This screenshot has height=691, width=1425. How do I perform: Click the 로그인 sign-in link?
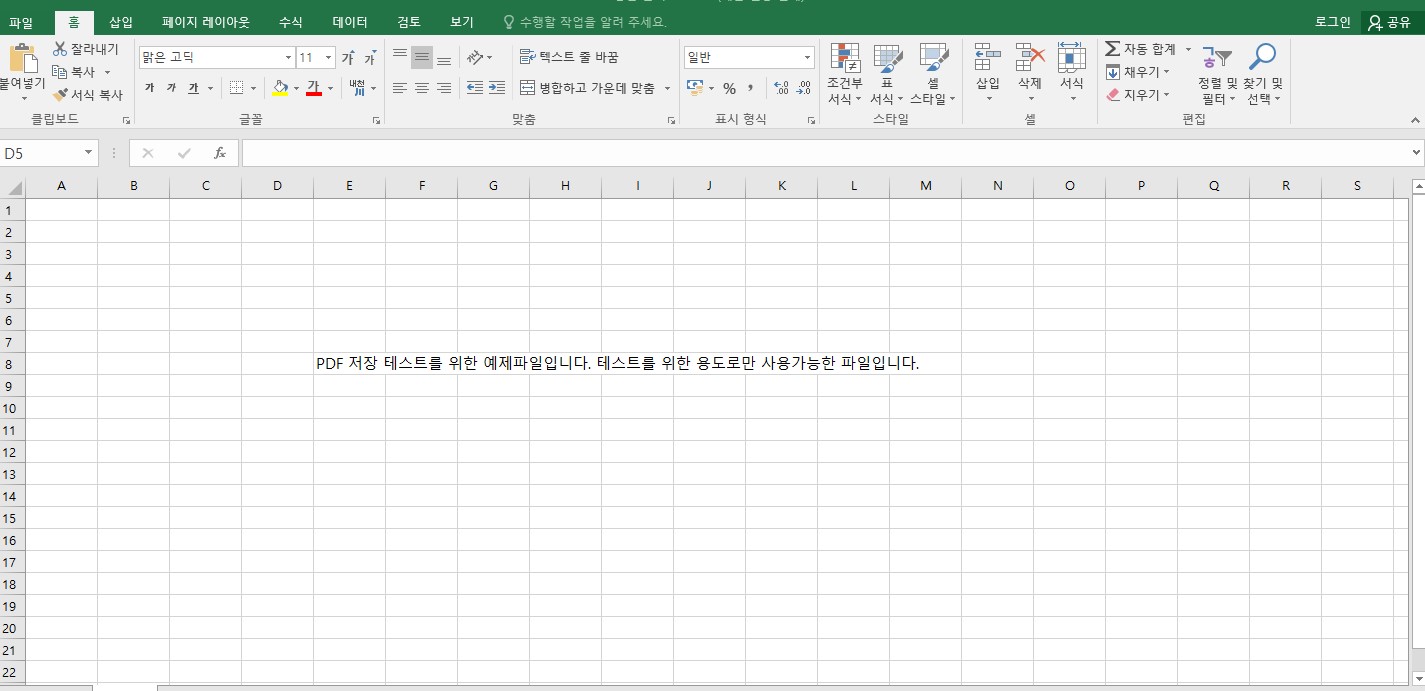tap(1331, 20)
